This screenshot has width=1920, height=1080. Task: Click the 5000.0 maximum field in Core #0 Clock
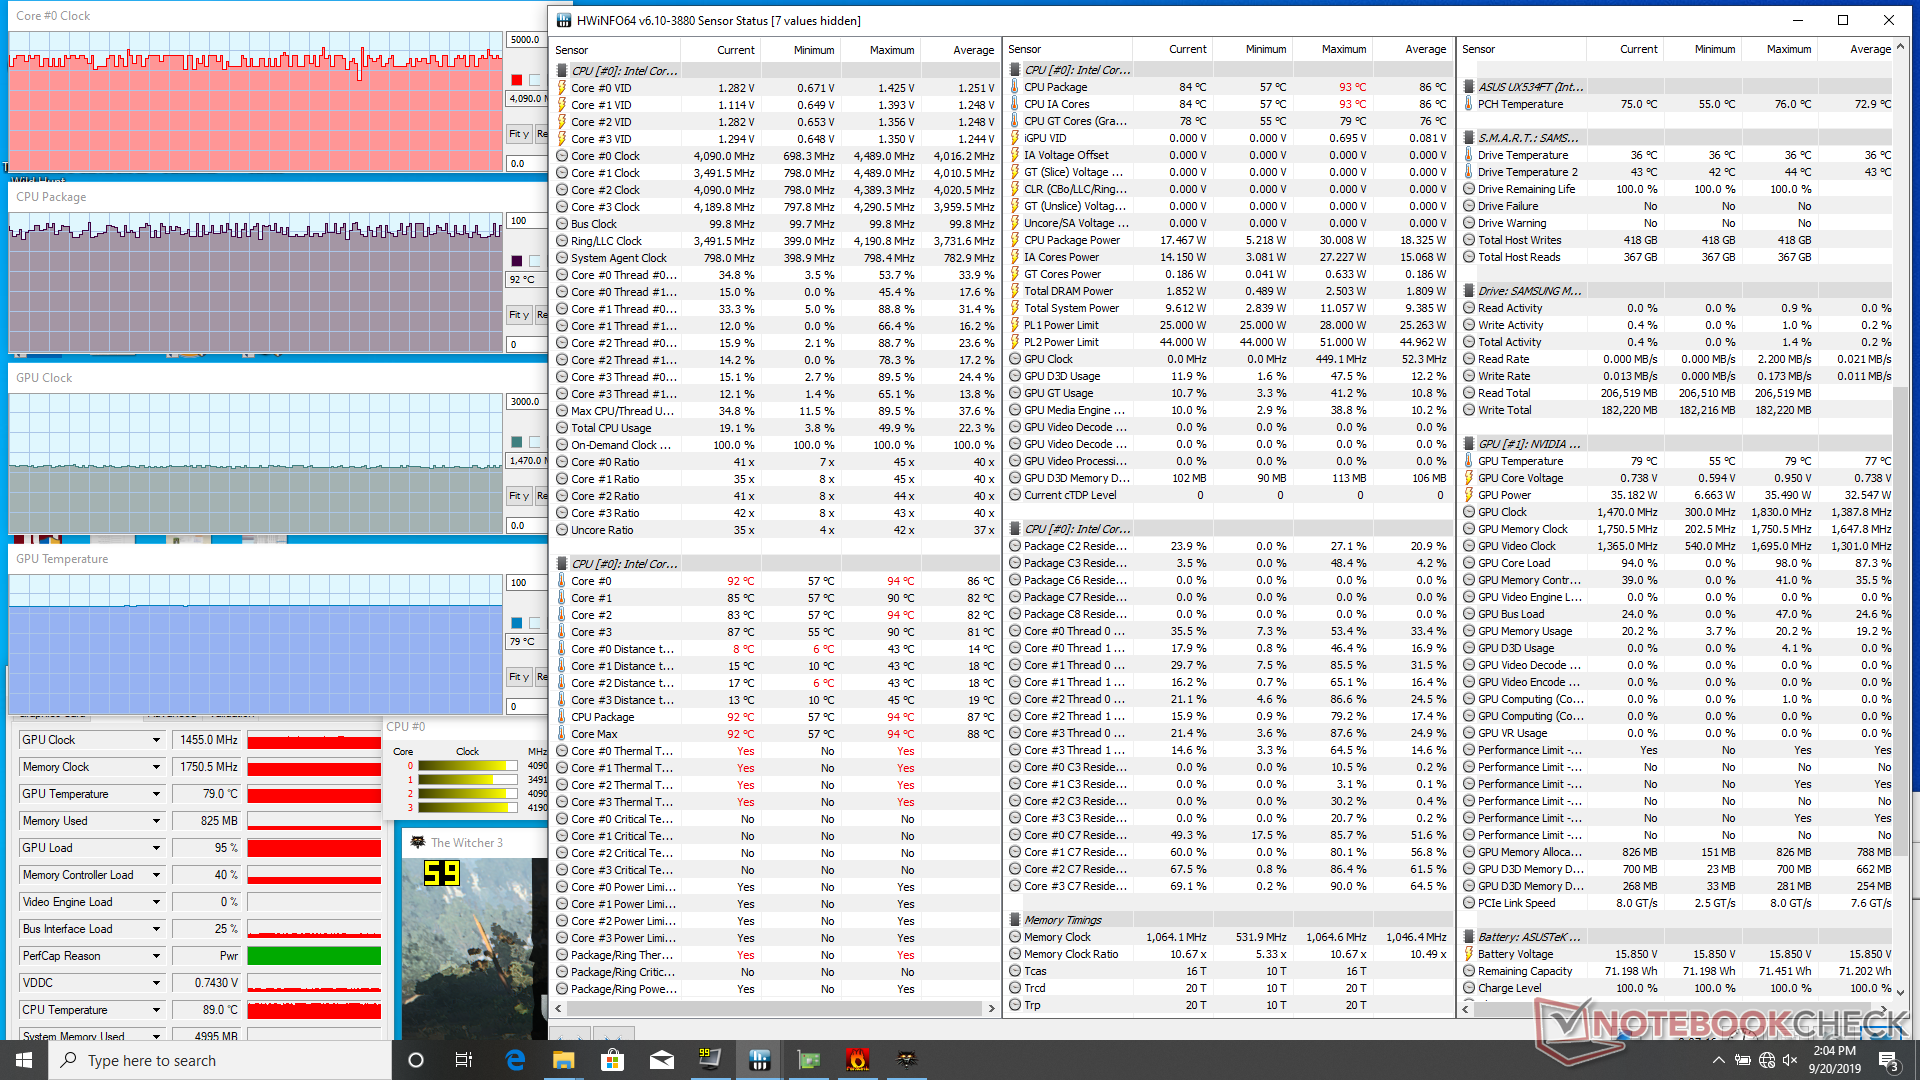[526, 40]
